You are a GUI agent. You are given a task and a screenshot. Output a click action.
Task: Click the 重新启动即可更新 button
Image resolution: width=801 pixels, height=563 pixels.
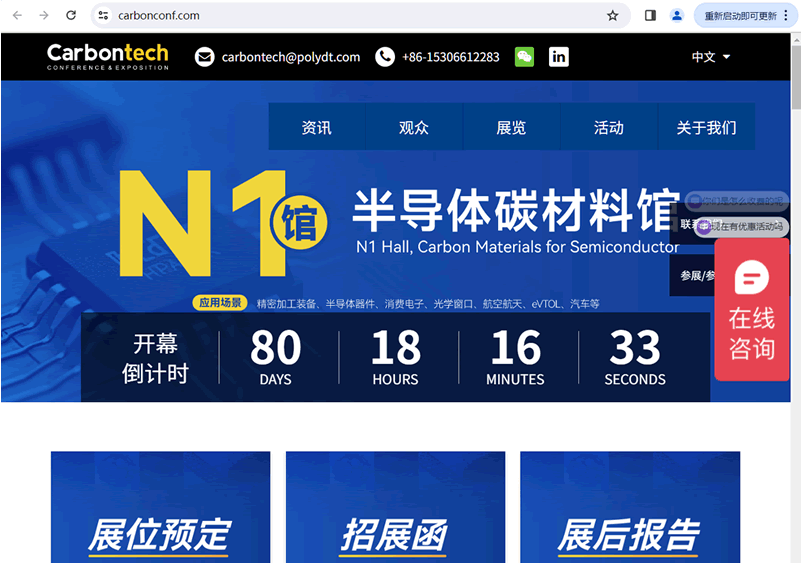(x=740, y=15)
